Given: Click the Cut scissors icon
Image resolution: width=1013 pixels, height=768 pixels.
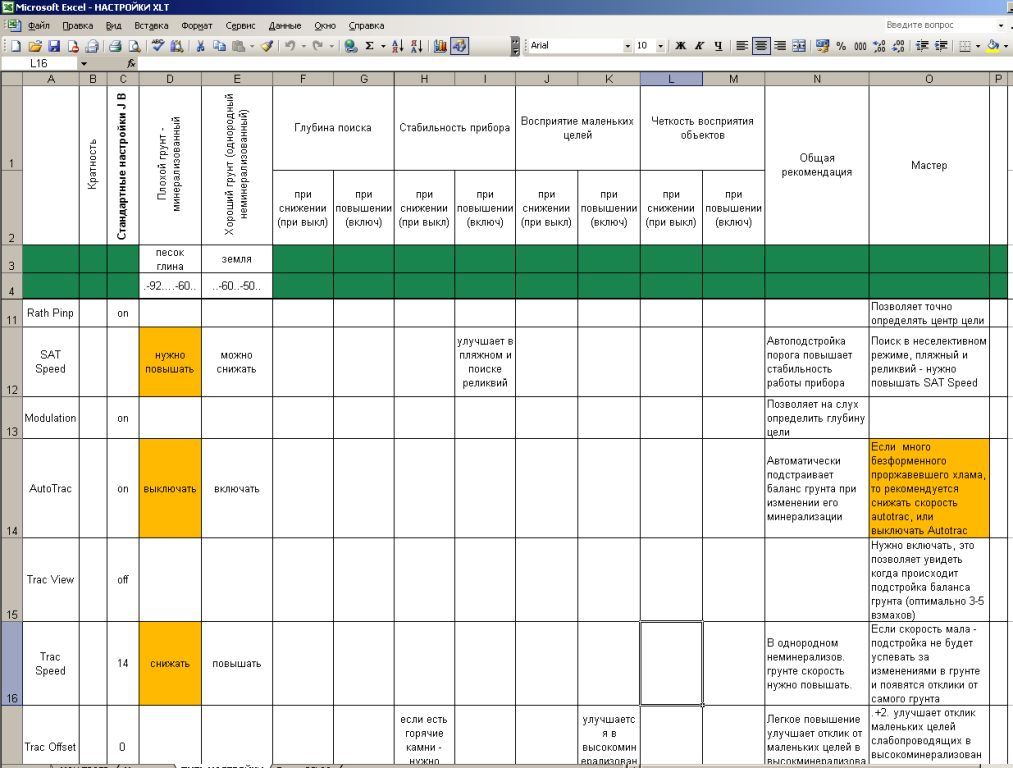Looking at the screenshot, I should [x=200, y=46].
